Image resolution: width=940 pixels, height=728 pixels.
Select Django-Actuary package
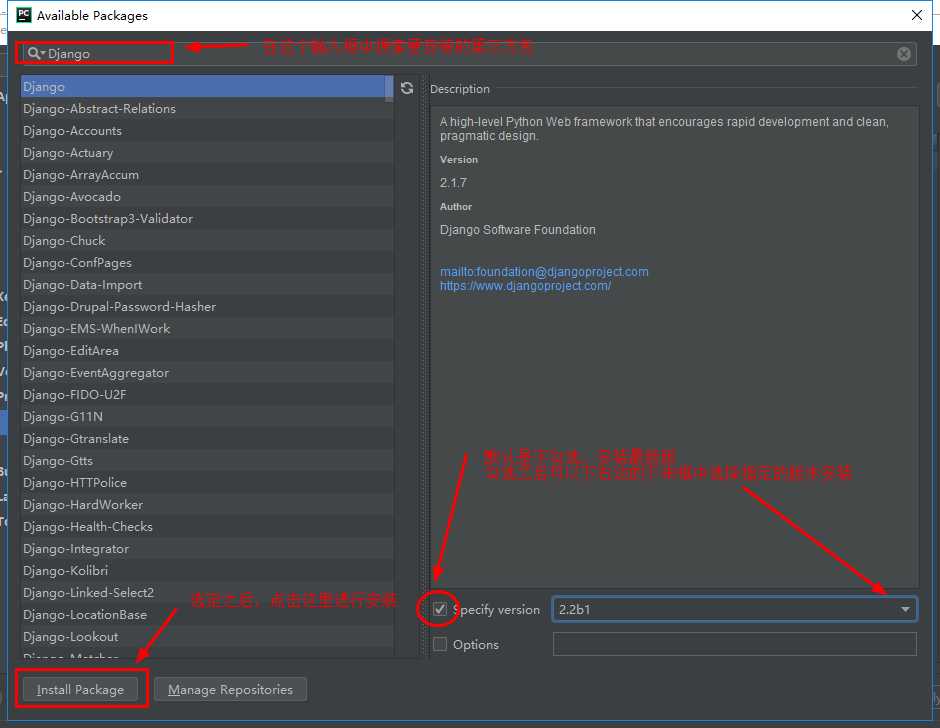(x=207, y=153)
